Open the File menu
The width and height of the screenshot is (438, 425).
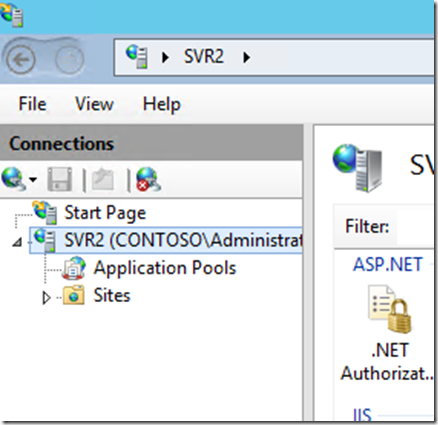(32, 104)
